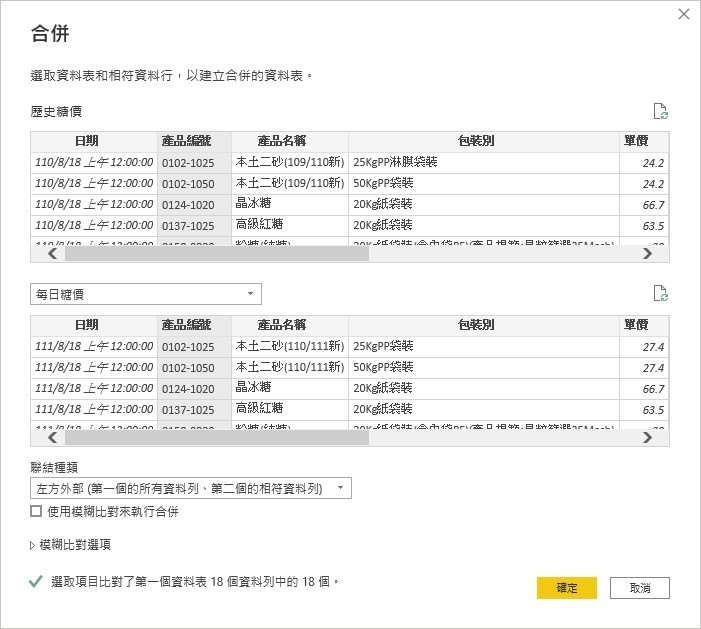Viewport: 701px width, 629px height.
Task: Select 產品名稱 column header in 歷史糖價 table
Action: (290, 141)
